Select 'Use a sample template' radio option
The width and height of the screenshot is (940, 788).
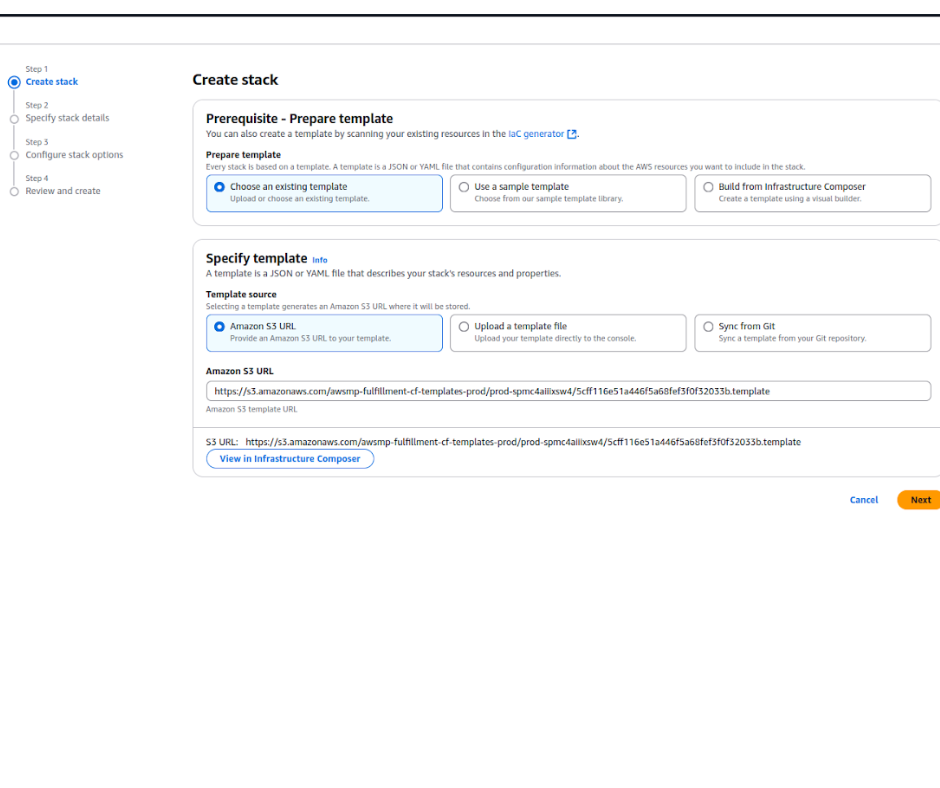tap(464, 187)
